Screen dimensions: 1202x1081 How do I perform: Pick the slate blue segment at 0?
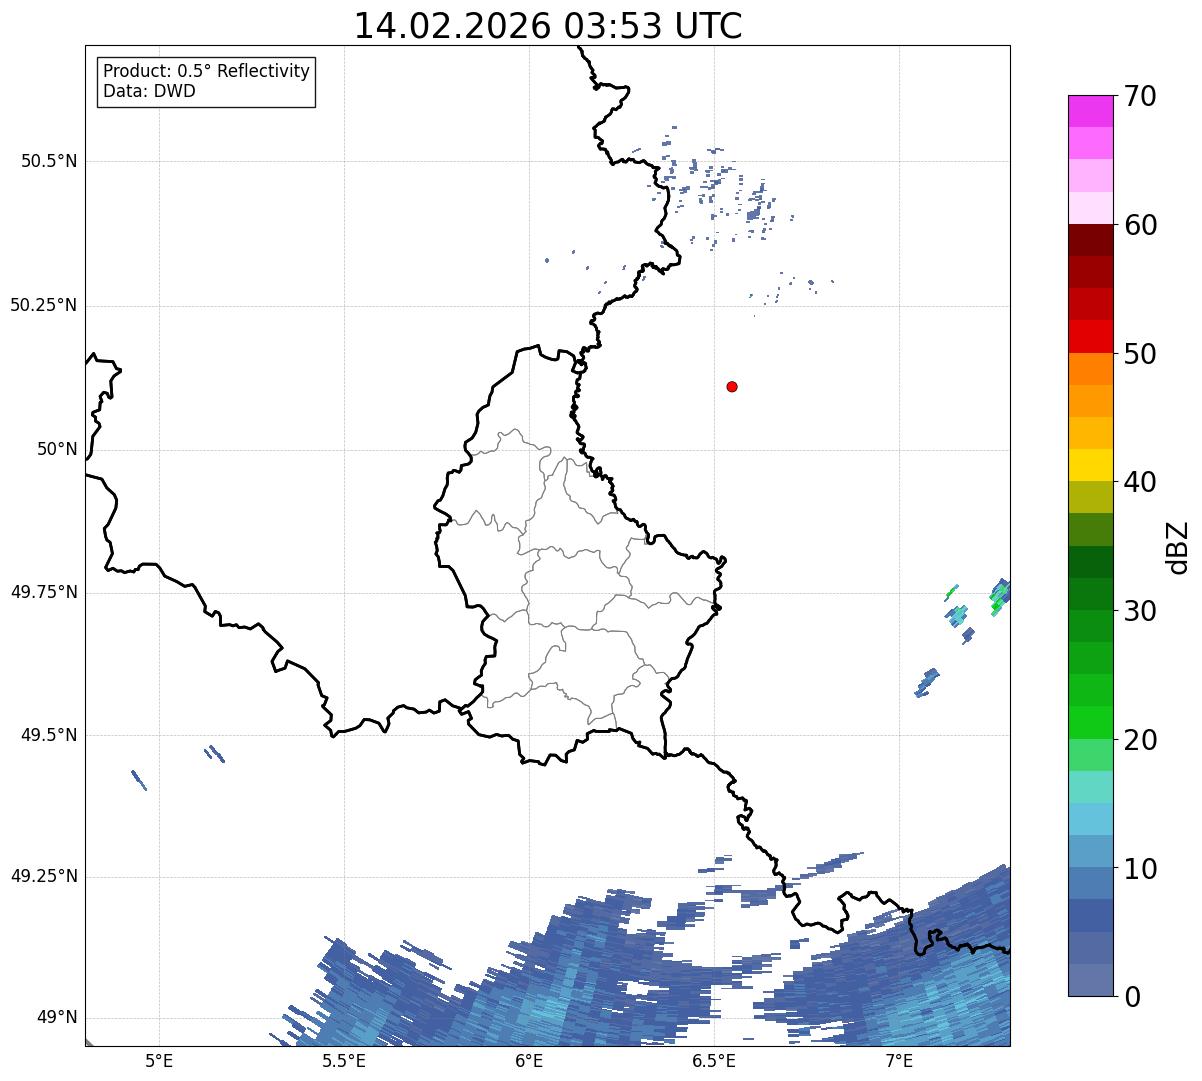(1091, 980)
